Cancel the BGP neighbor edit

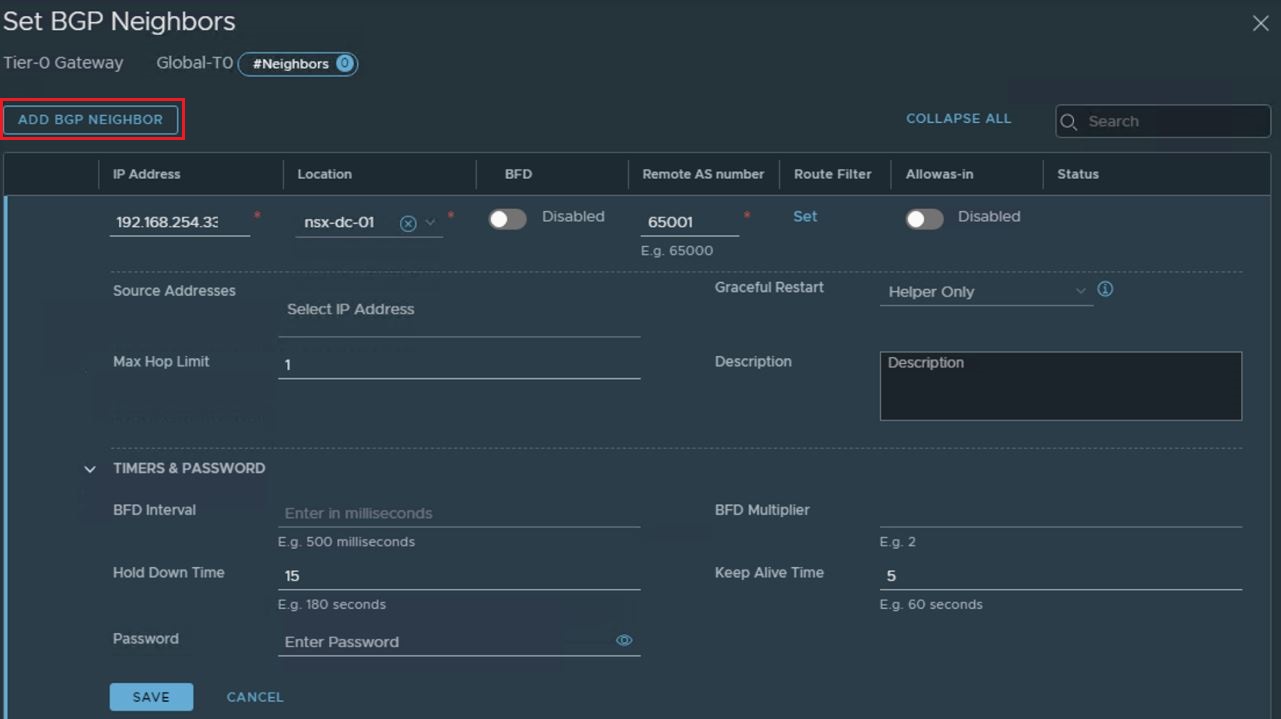point(255,697)
